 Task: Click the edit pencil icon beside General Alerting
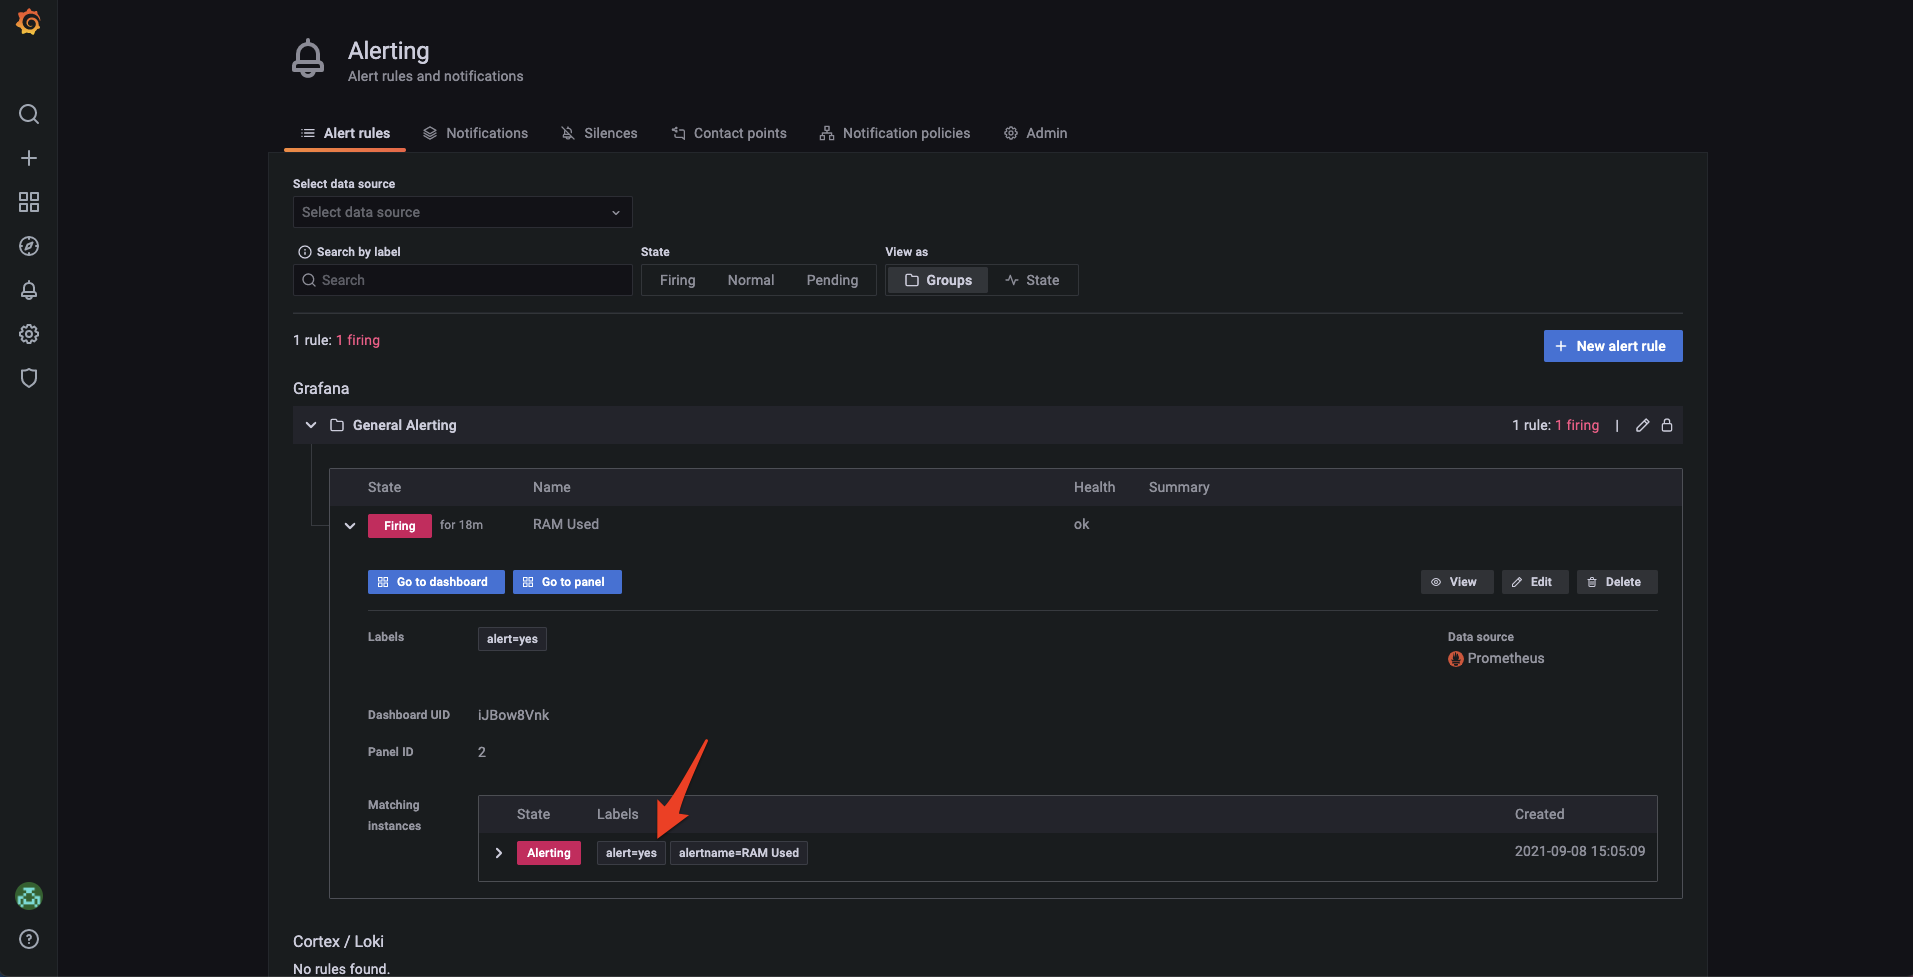click(1641, 424)
